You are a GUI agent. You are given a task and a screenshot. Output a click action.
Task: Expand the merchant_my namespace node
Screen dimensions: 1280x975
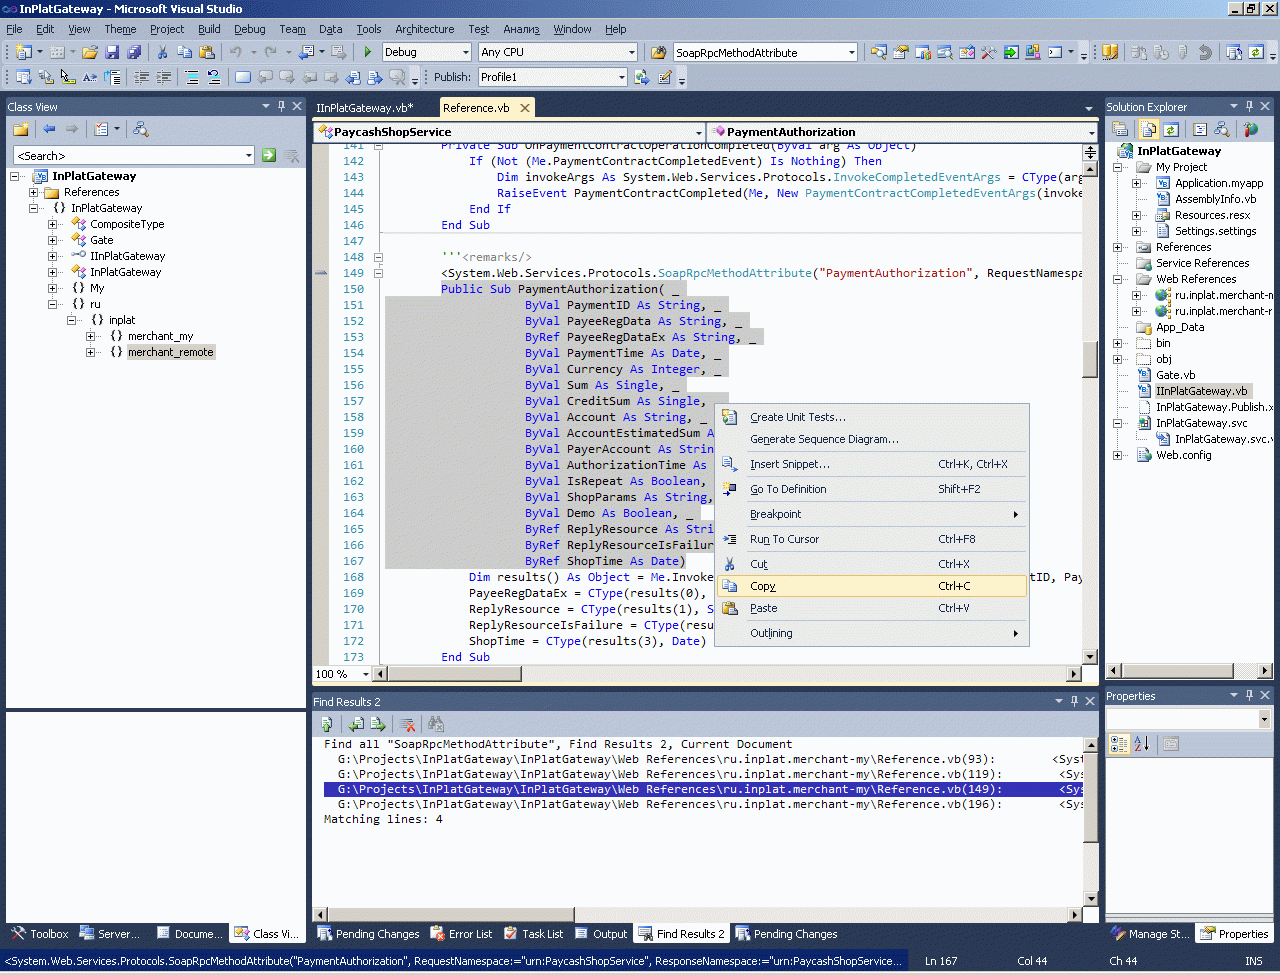tap(90, 336)
